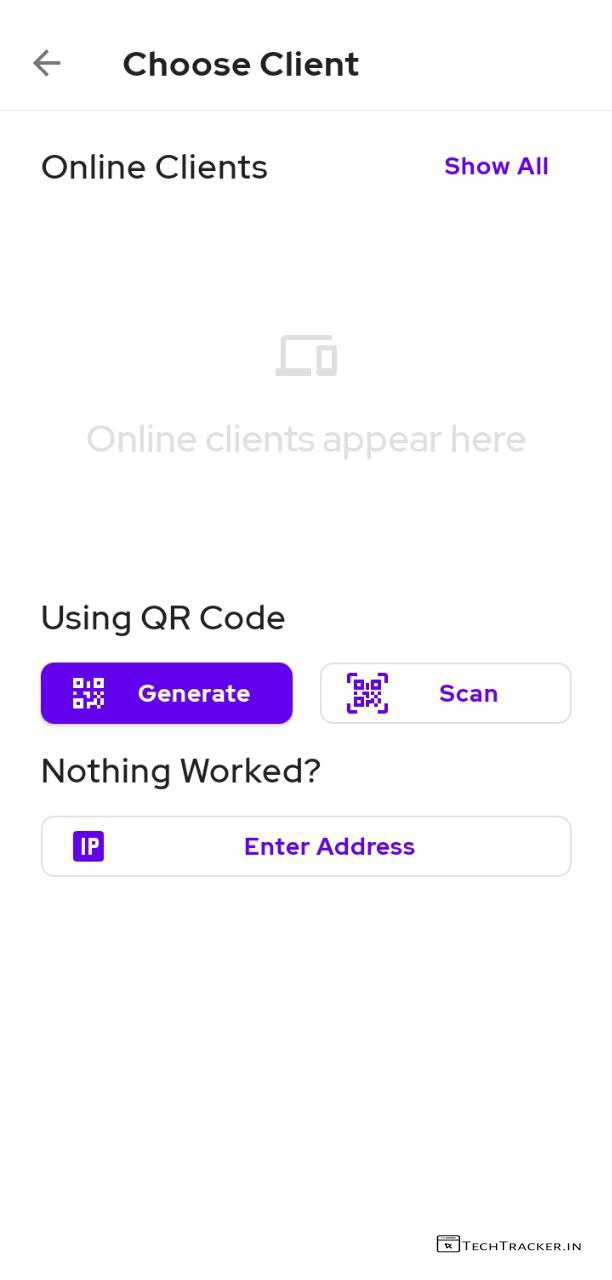Tap the Scan button label
Image resolution: width=612 pixels, height=1280 pixels.
pos(468,693)
